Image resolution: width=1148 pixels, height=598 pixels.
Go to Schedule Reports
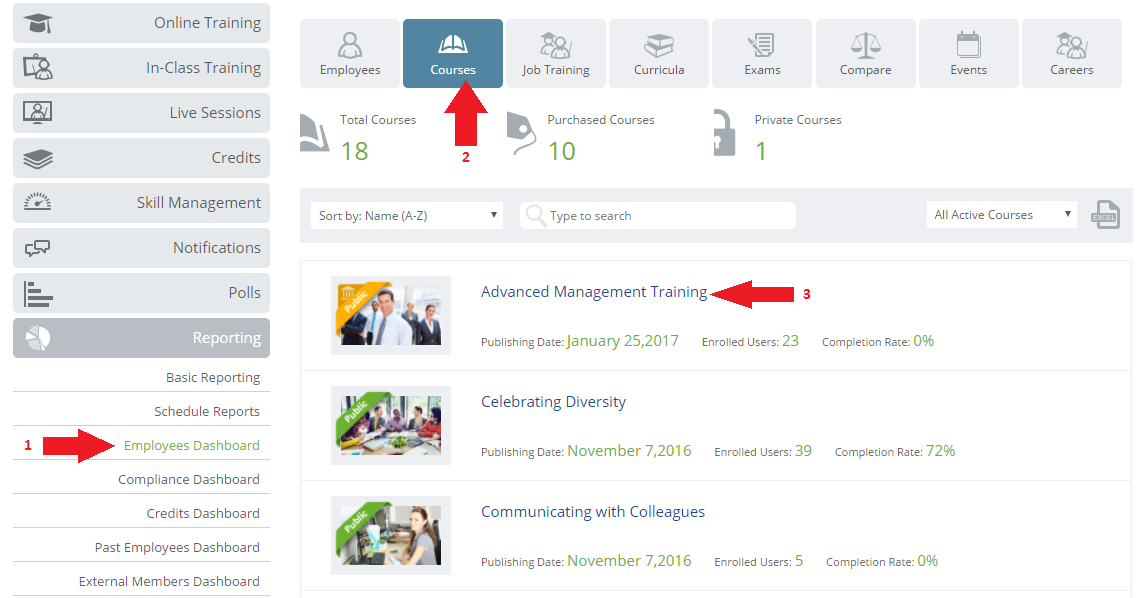(207, 411)
